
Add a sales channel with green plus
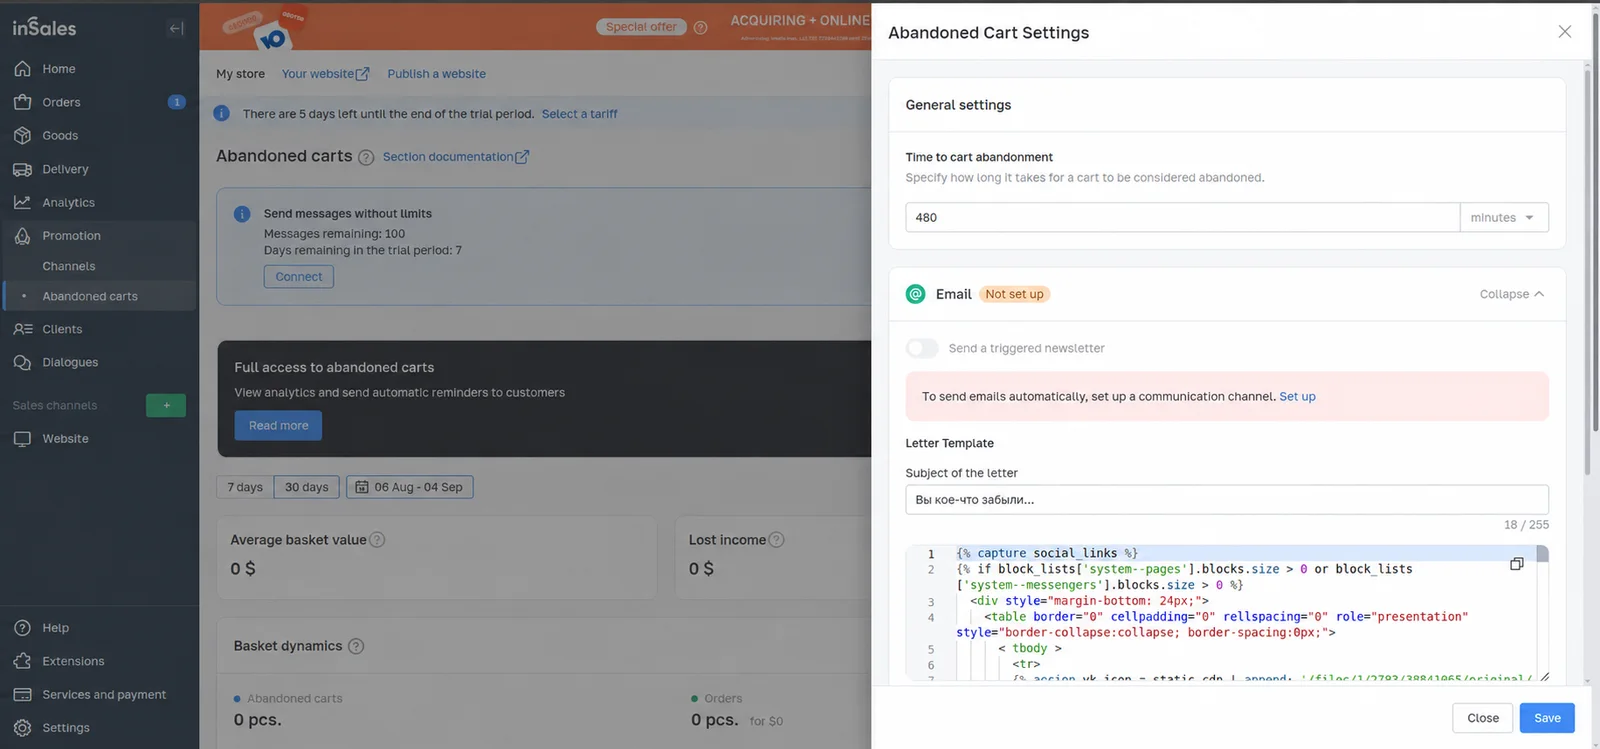pos(166,405)
